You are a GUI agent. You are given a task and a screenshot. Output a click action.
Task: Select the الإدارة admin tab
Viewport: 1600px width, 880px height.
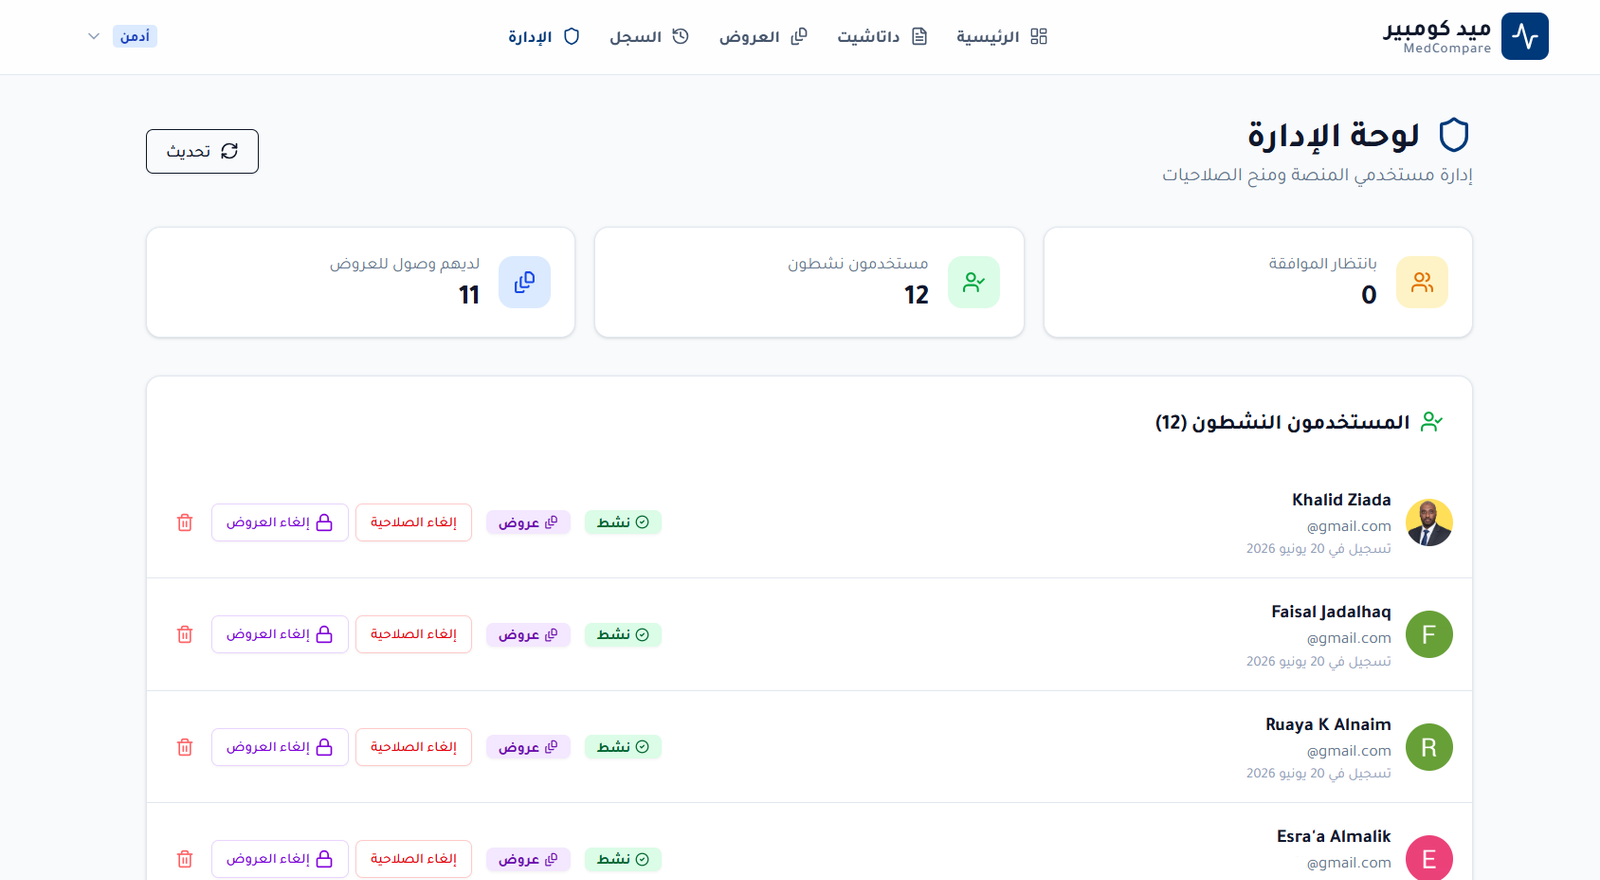[x=544, y=36]
